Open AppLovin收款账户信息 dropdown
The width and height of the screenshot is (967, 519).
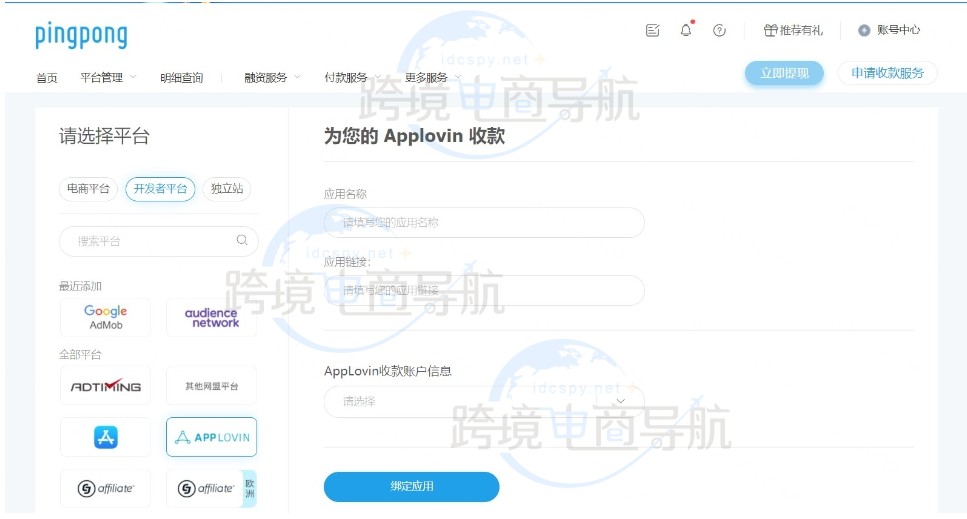click(x=484, y=401)
